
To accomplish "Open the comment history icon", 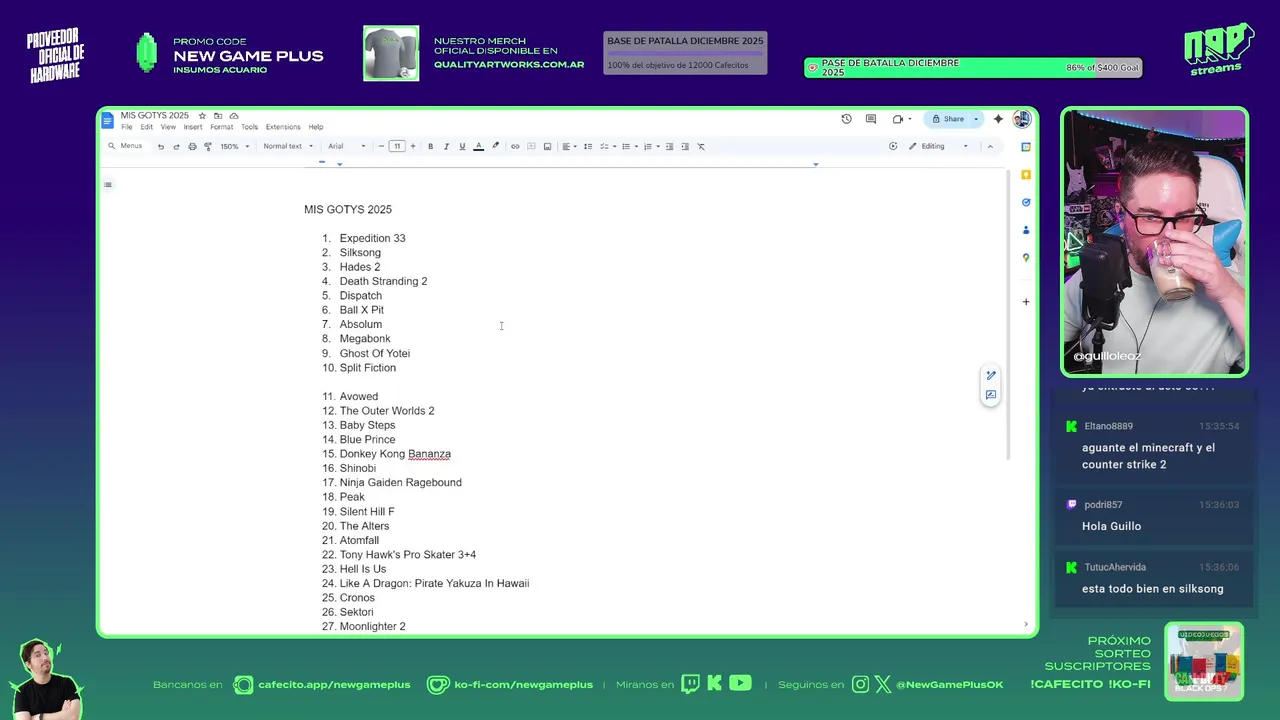I will pyautogui.click(x=870, y=119).
